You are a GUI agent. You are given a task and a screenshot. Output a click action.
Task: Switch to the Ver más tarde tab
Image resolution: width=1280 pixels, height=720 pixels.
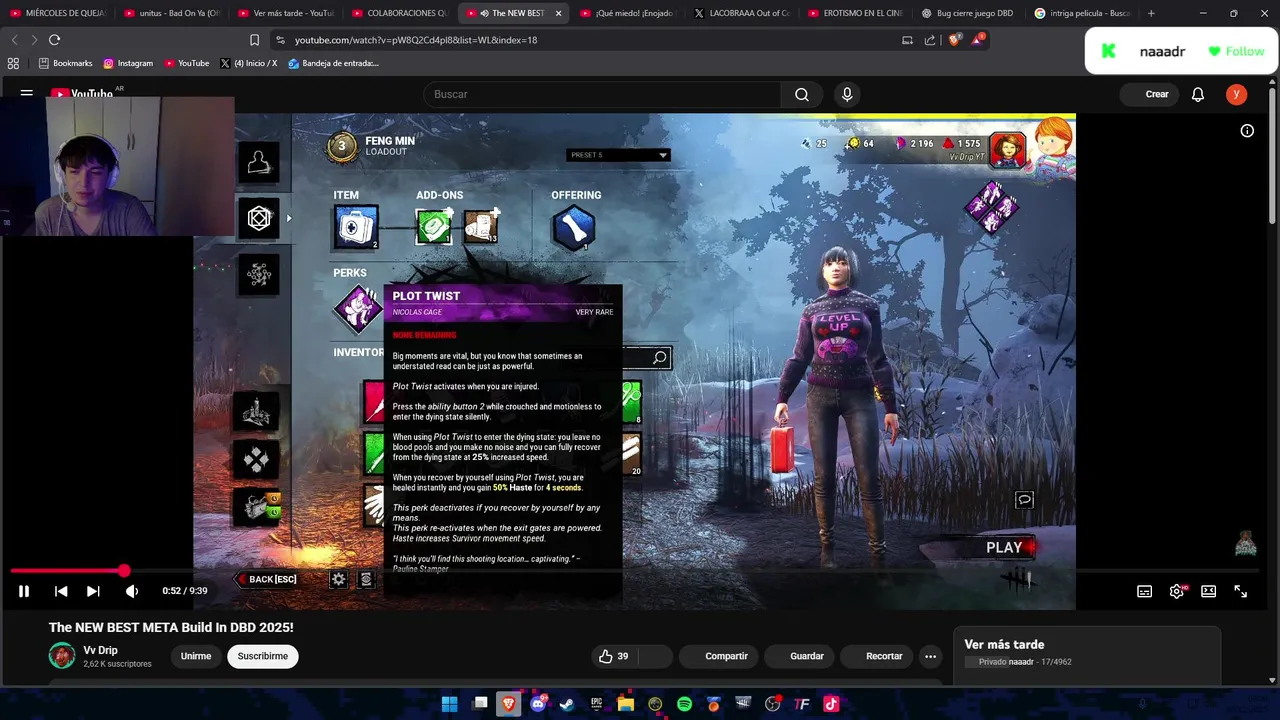[287, 13]
